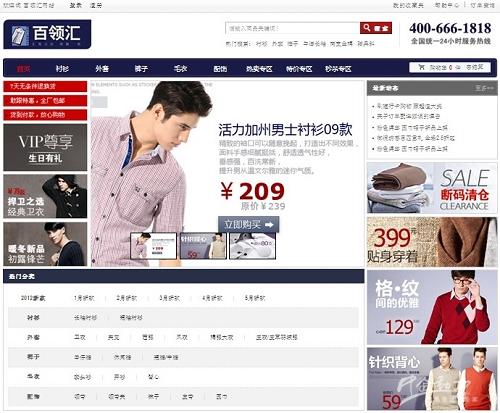Click the 衬衫 hot-search keyword under search box
Viewport: 500px width, 413px height.
pos(261,44)
